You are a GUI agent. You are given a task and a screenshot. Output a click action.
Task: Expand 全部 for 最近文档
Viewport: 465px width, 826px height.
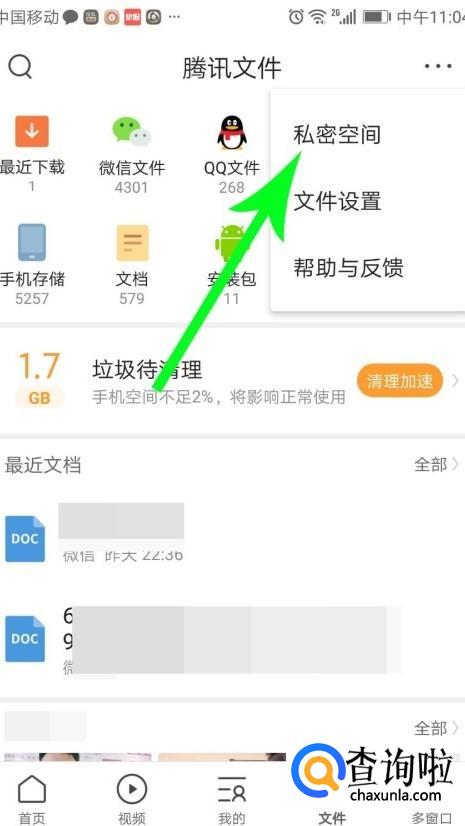pos(437,465)
